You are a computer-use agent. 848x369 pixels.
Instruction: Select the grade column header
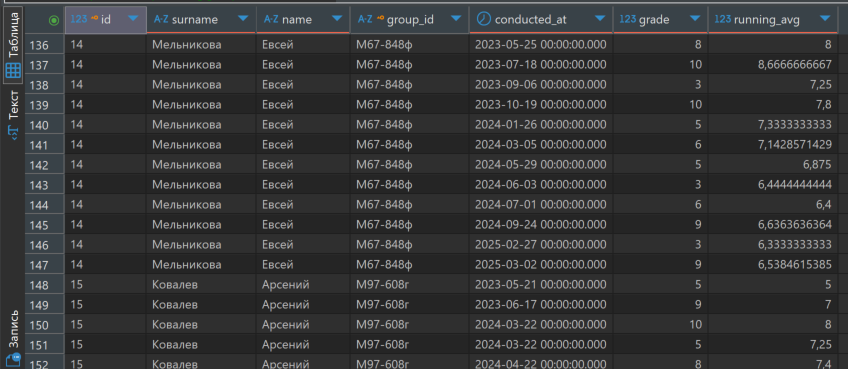[660, 20]
